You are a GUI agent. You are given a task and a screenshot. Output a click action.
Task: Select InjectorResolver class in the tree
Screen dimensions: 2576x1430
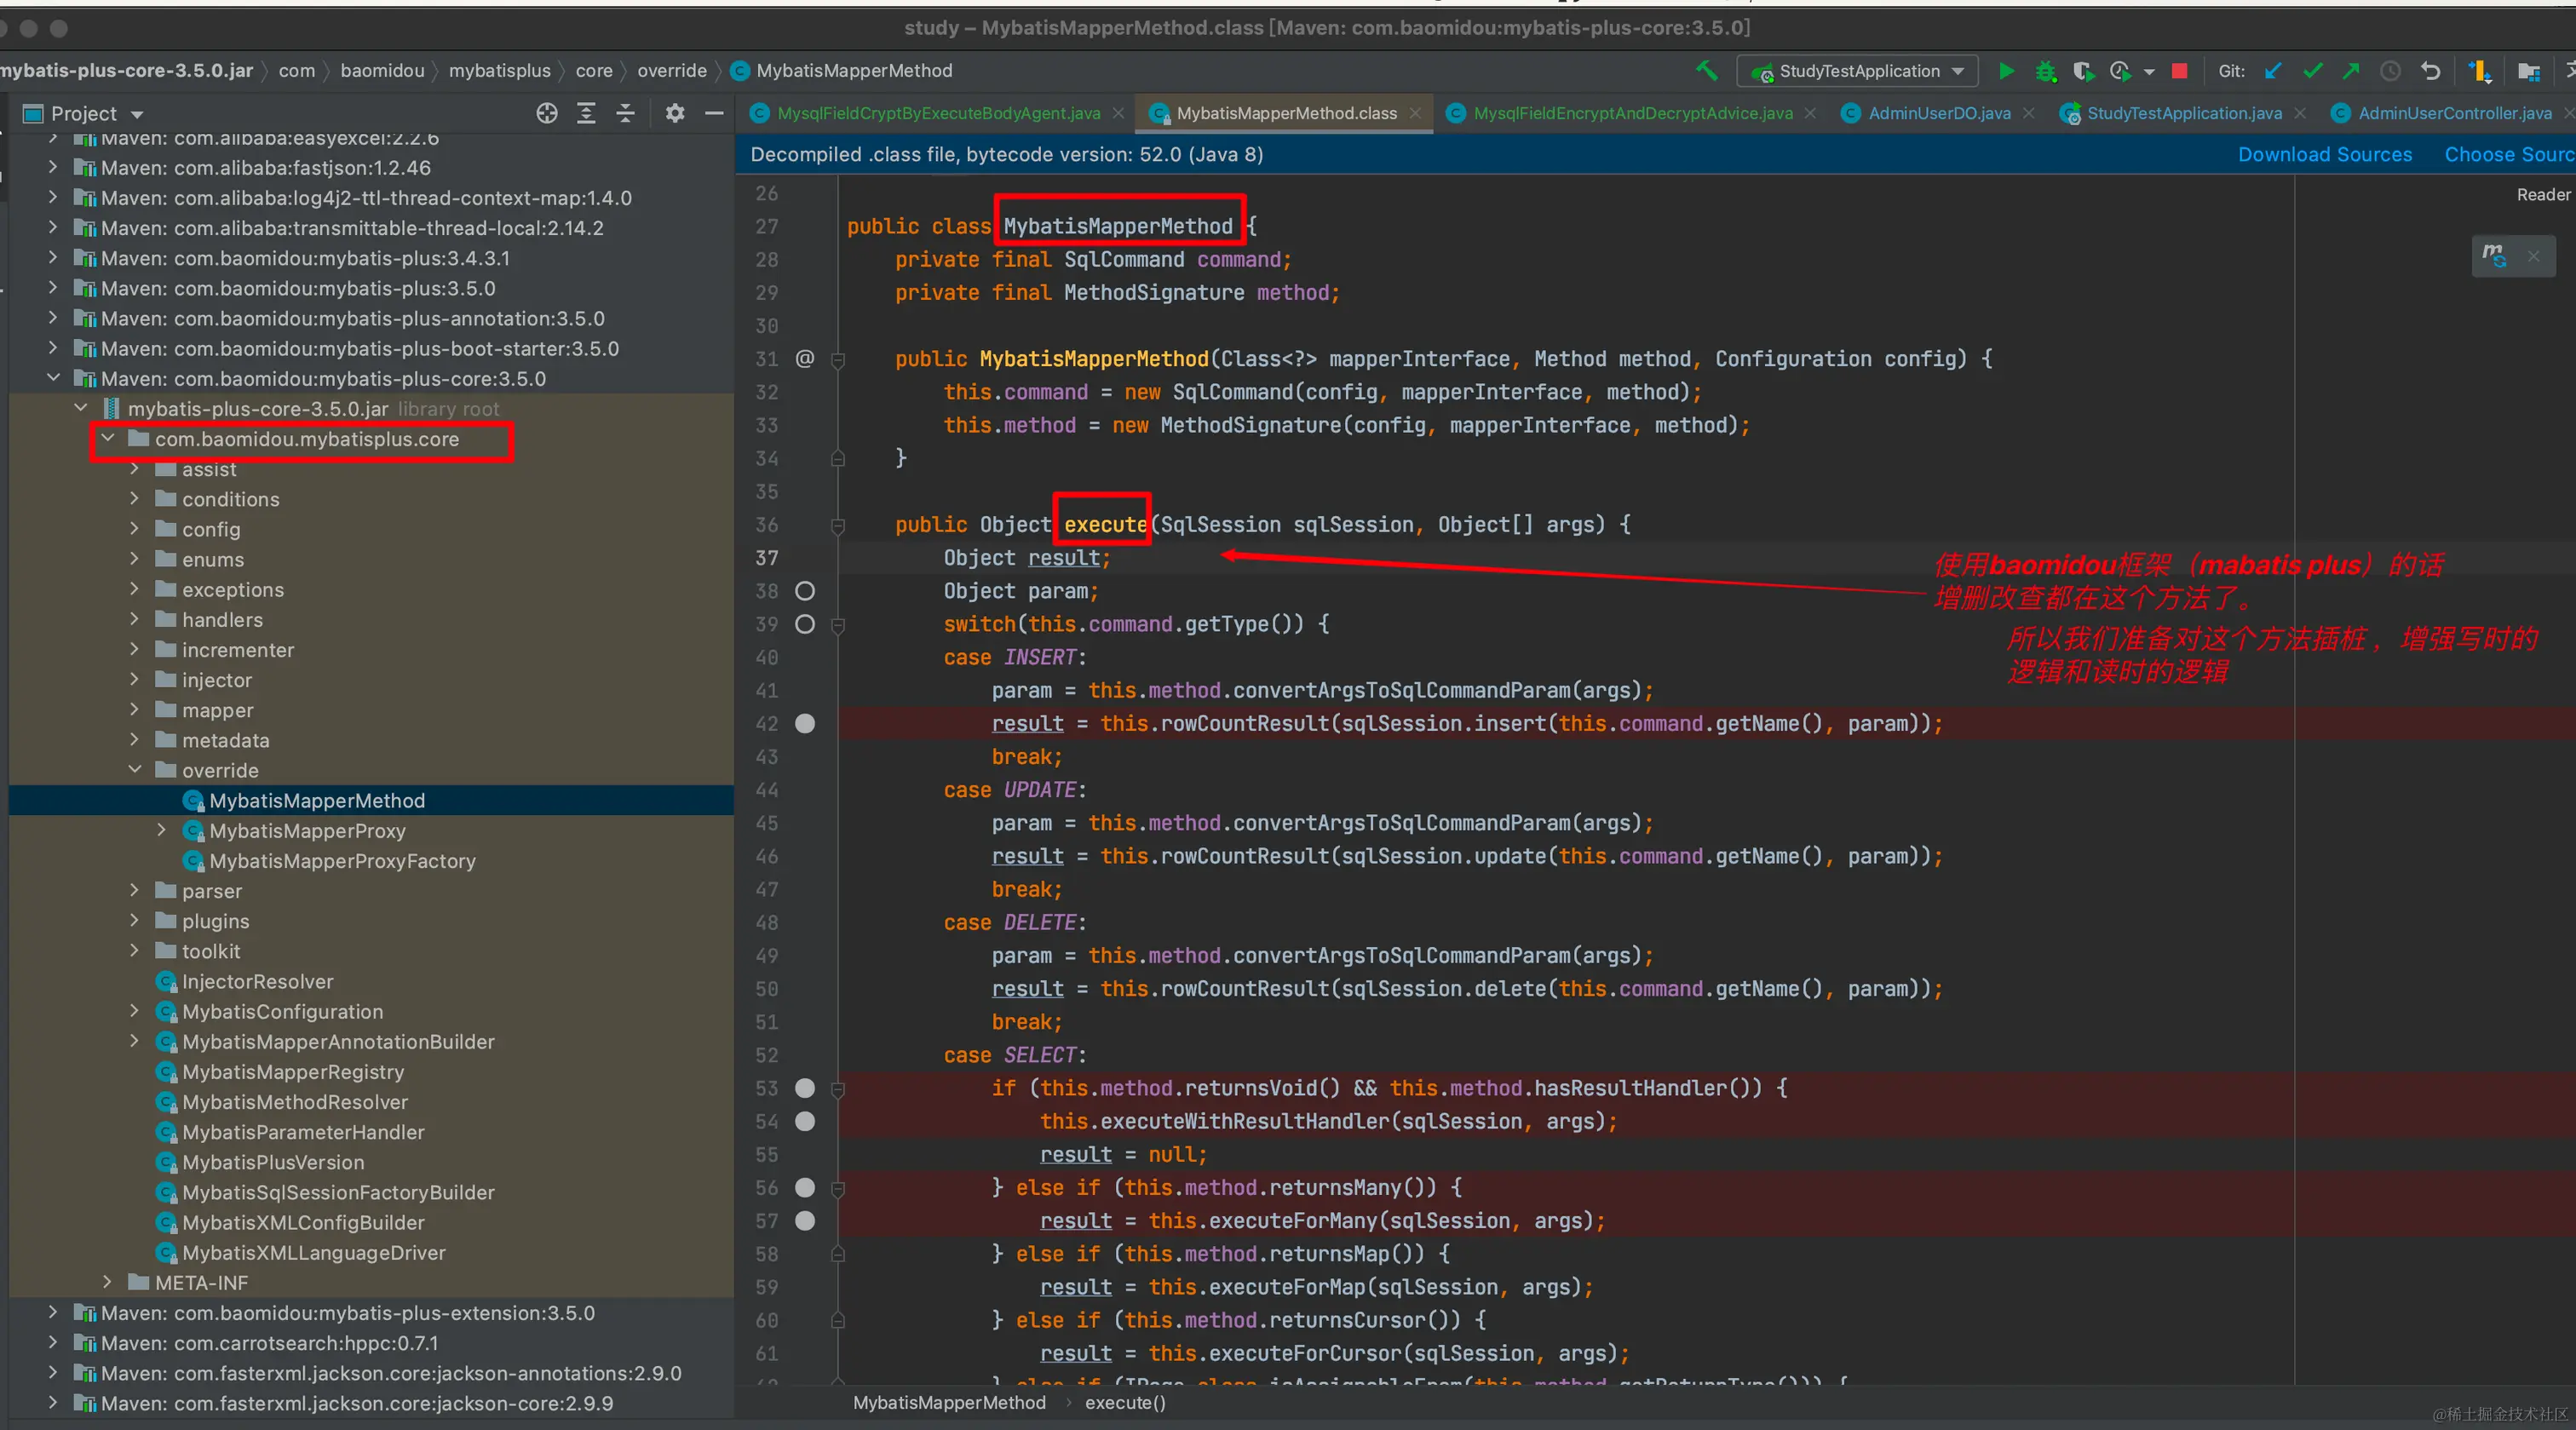(x=257, y=981)
